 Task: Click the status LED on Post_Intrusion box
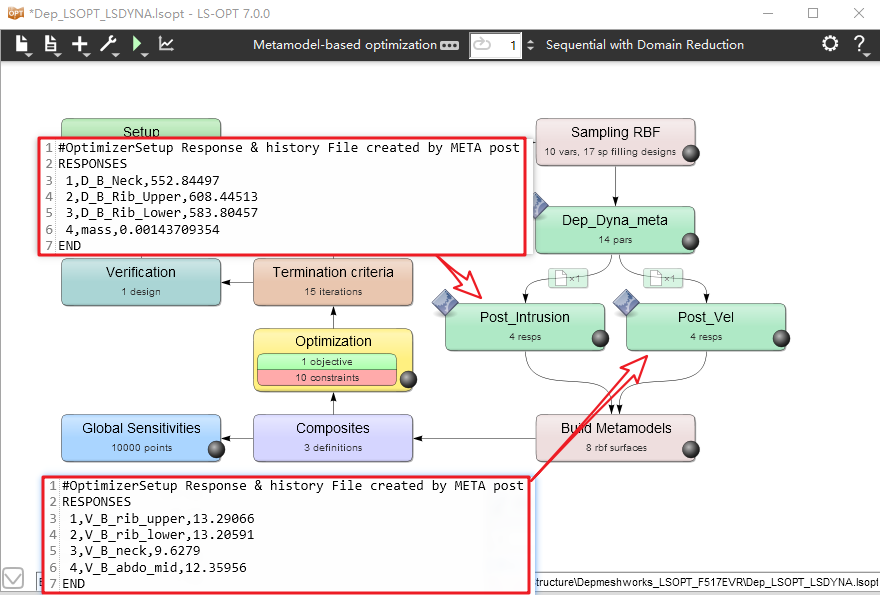pyautogui.click(x=601, y=338)
